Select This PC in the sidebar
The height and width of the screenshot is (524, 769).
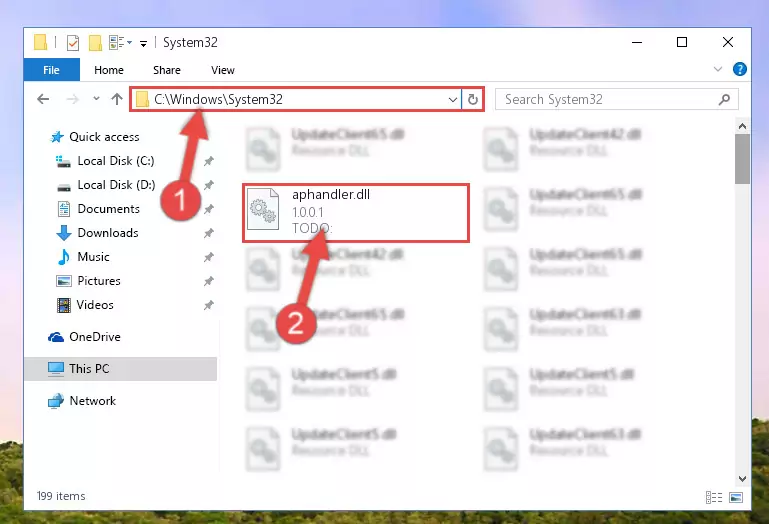coord(120,368)
